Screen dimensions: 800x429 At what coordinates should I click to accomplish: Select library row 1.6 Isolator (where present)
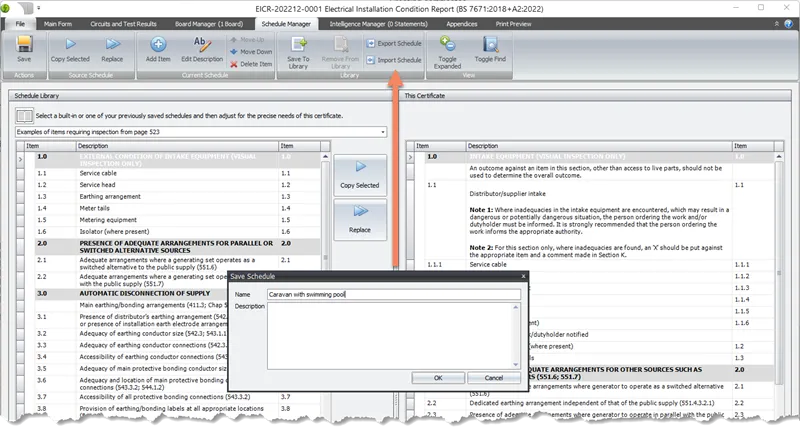coord(173,232)
